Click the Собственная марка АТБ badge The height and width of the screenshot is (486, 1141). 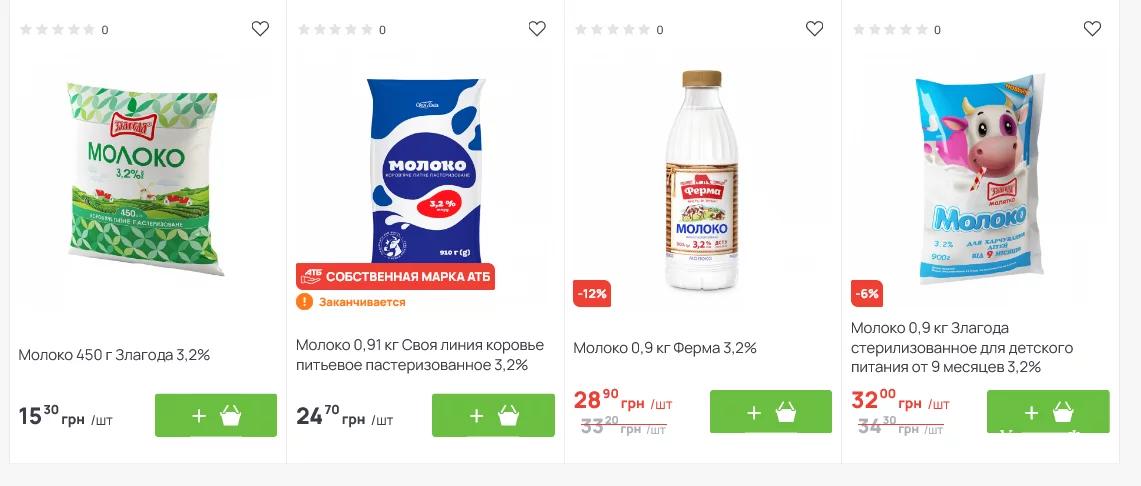point(395,276)
